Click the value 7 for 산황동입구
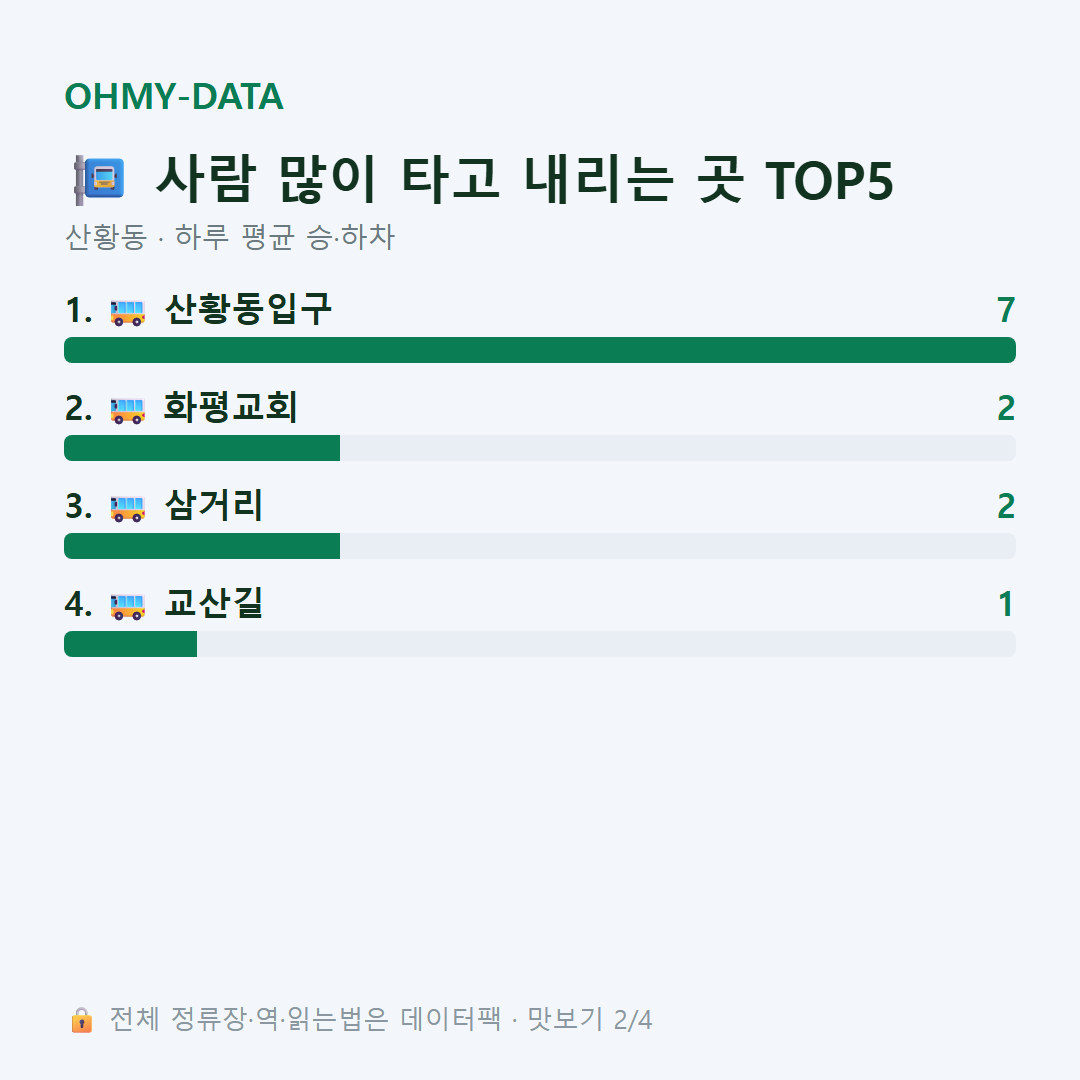This screenshot has width=1080, height=1080. click(1006, 310)
